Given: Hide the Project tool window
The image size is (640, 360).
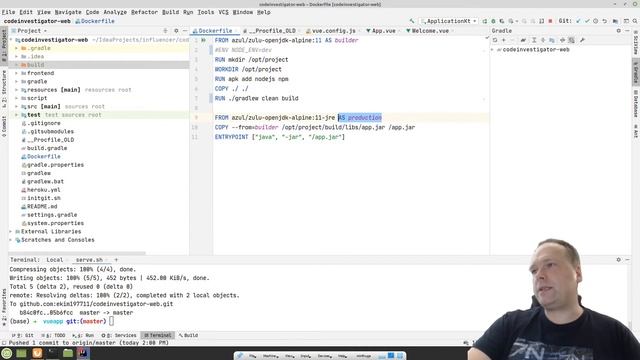Looking at the screenshot, I should pyautogui.click(x=184, y=31).
